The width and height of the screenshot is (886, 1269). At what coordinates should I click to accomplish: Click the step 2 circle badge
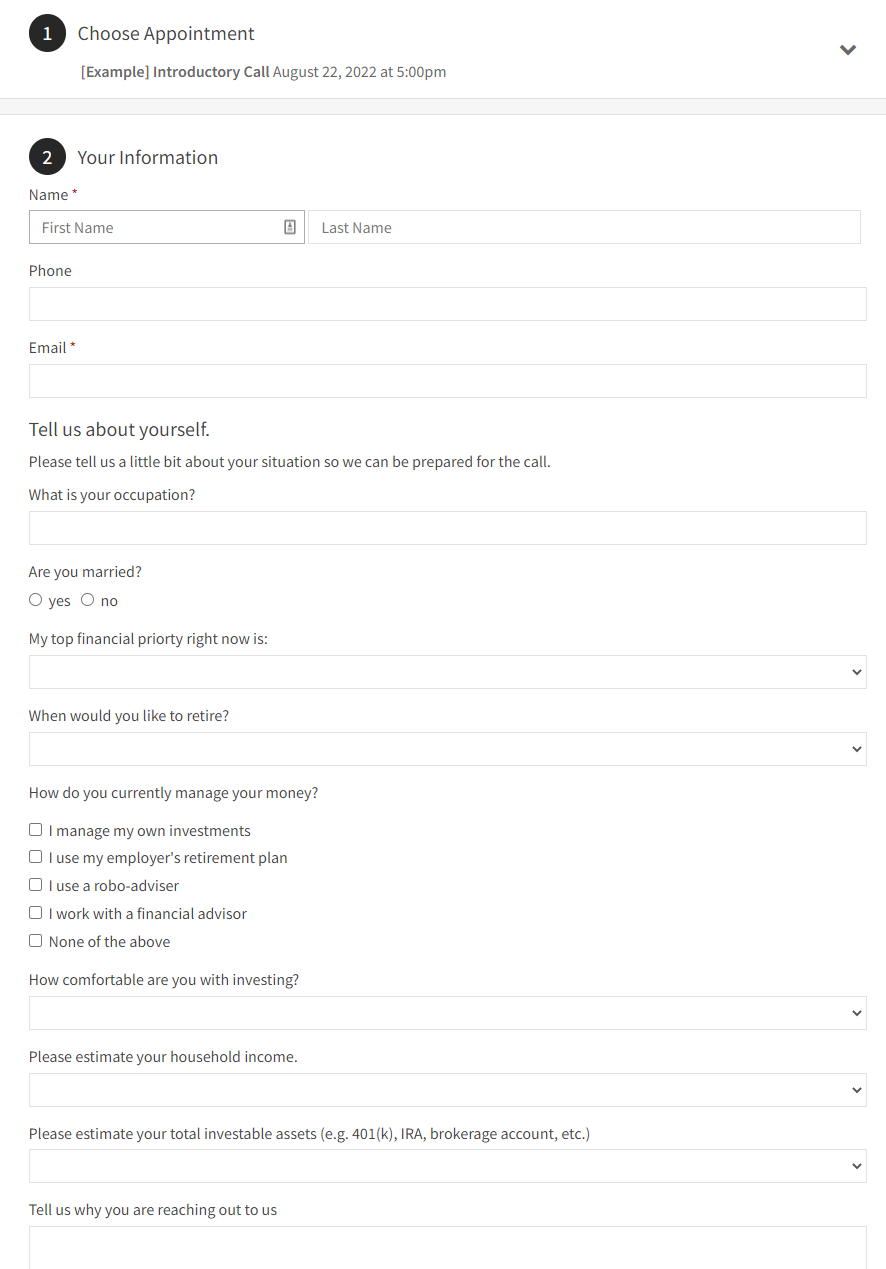pyautogui.click(x=47, y=158)
